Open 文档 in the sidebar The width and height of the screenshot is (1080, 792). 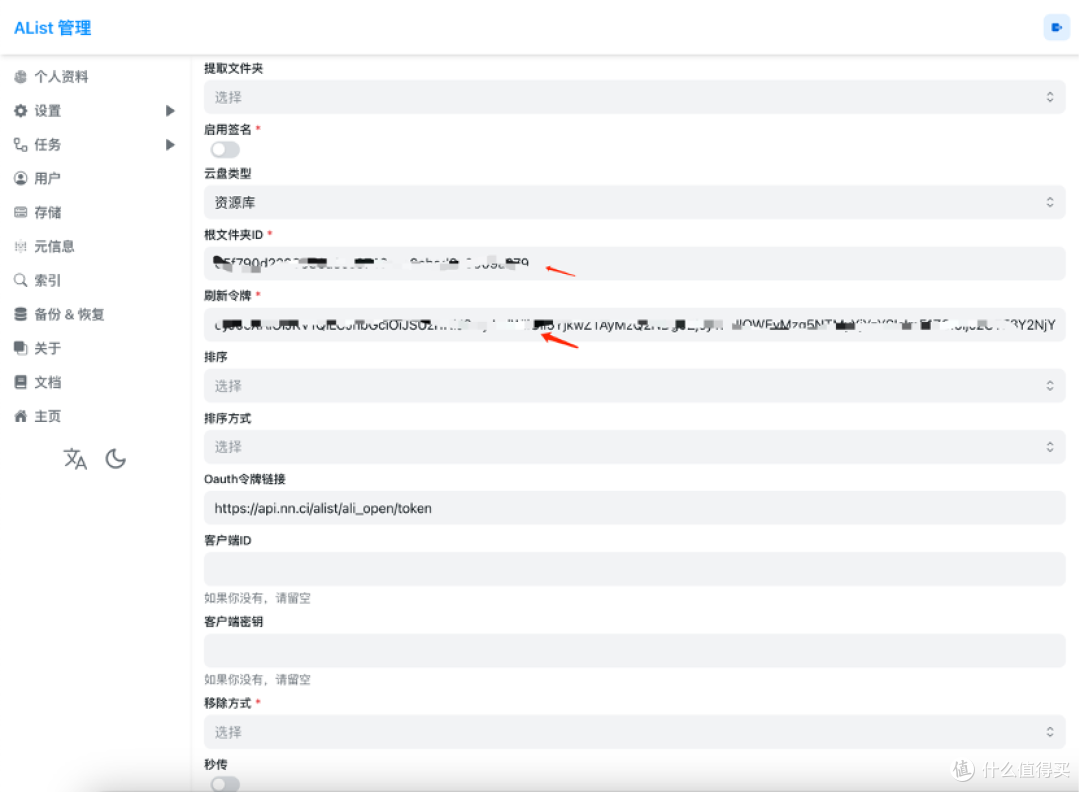[x=48, y=382]
